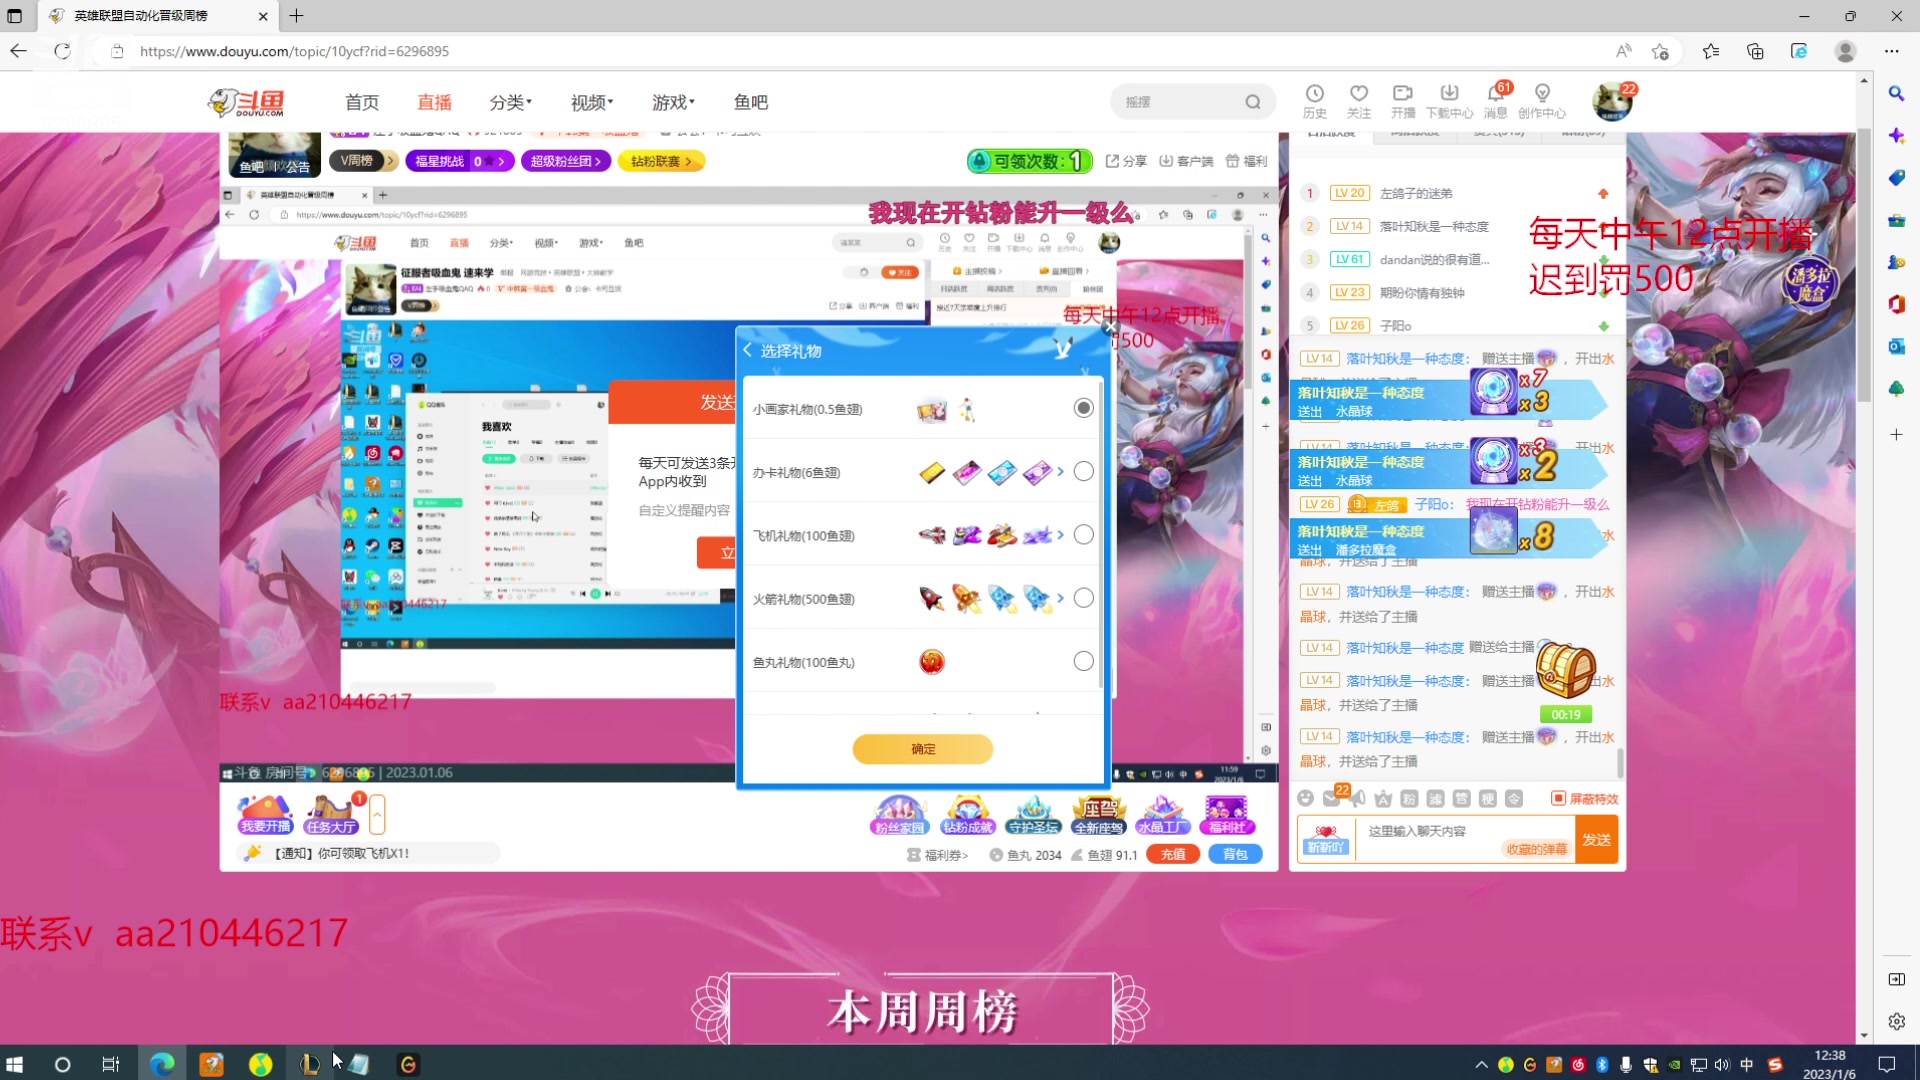Select the 火箭礼物(500鱼翅) radio option
Screen dimensions: 1920x1080
click(1083, 598)
